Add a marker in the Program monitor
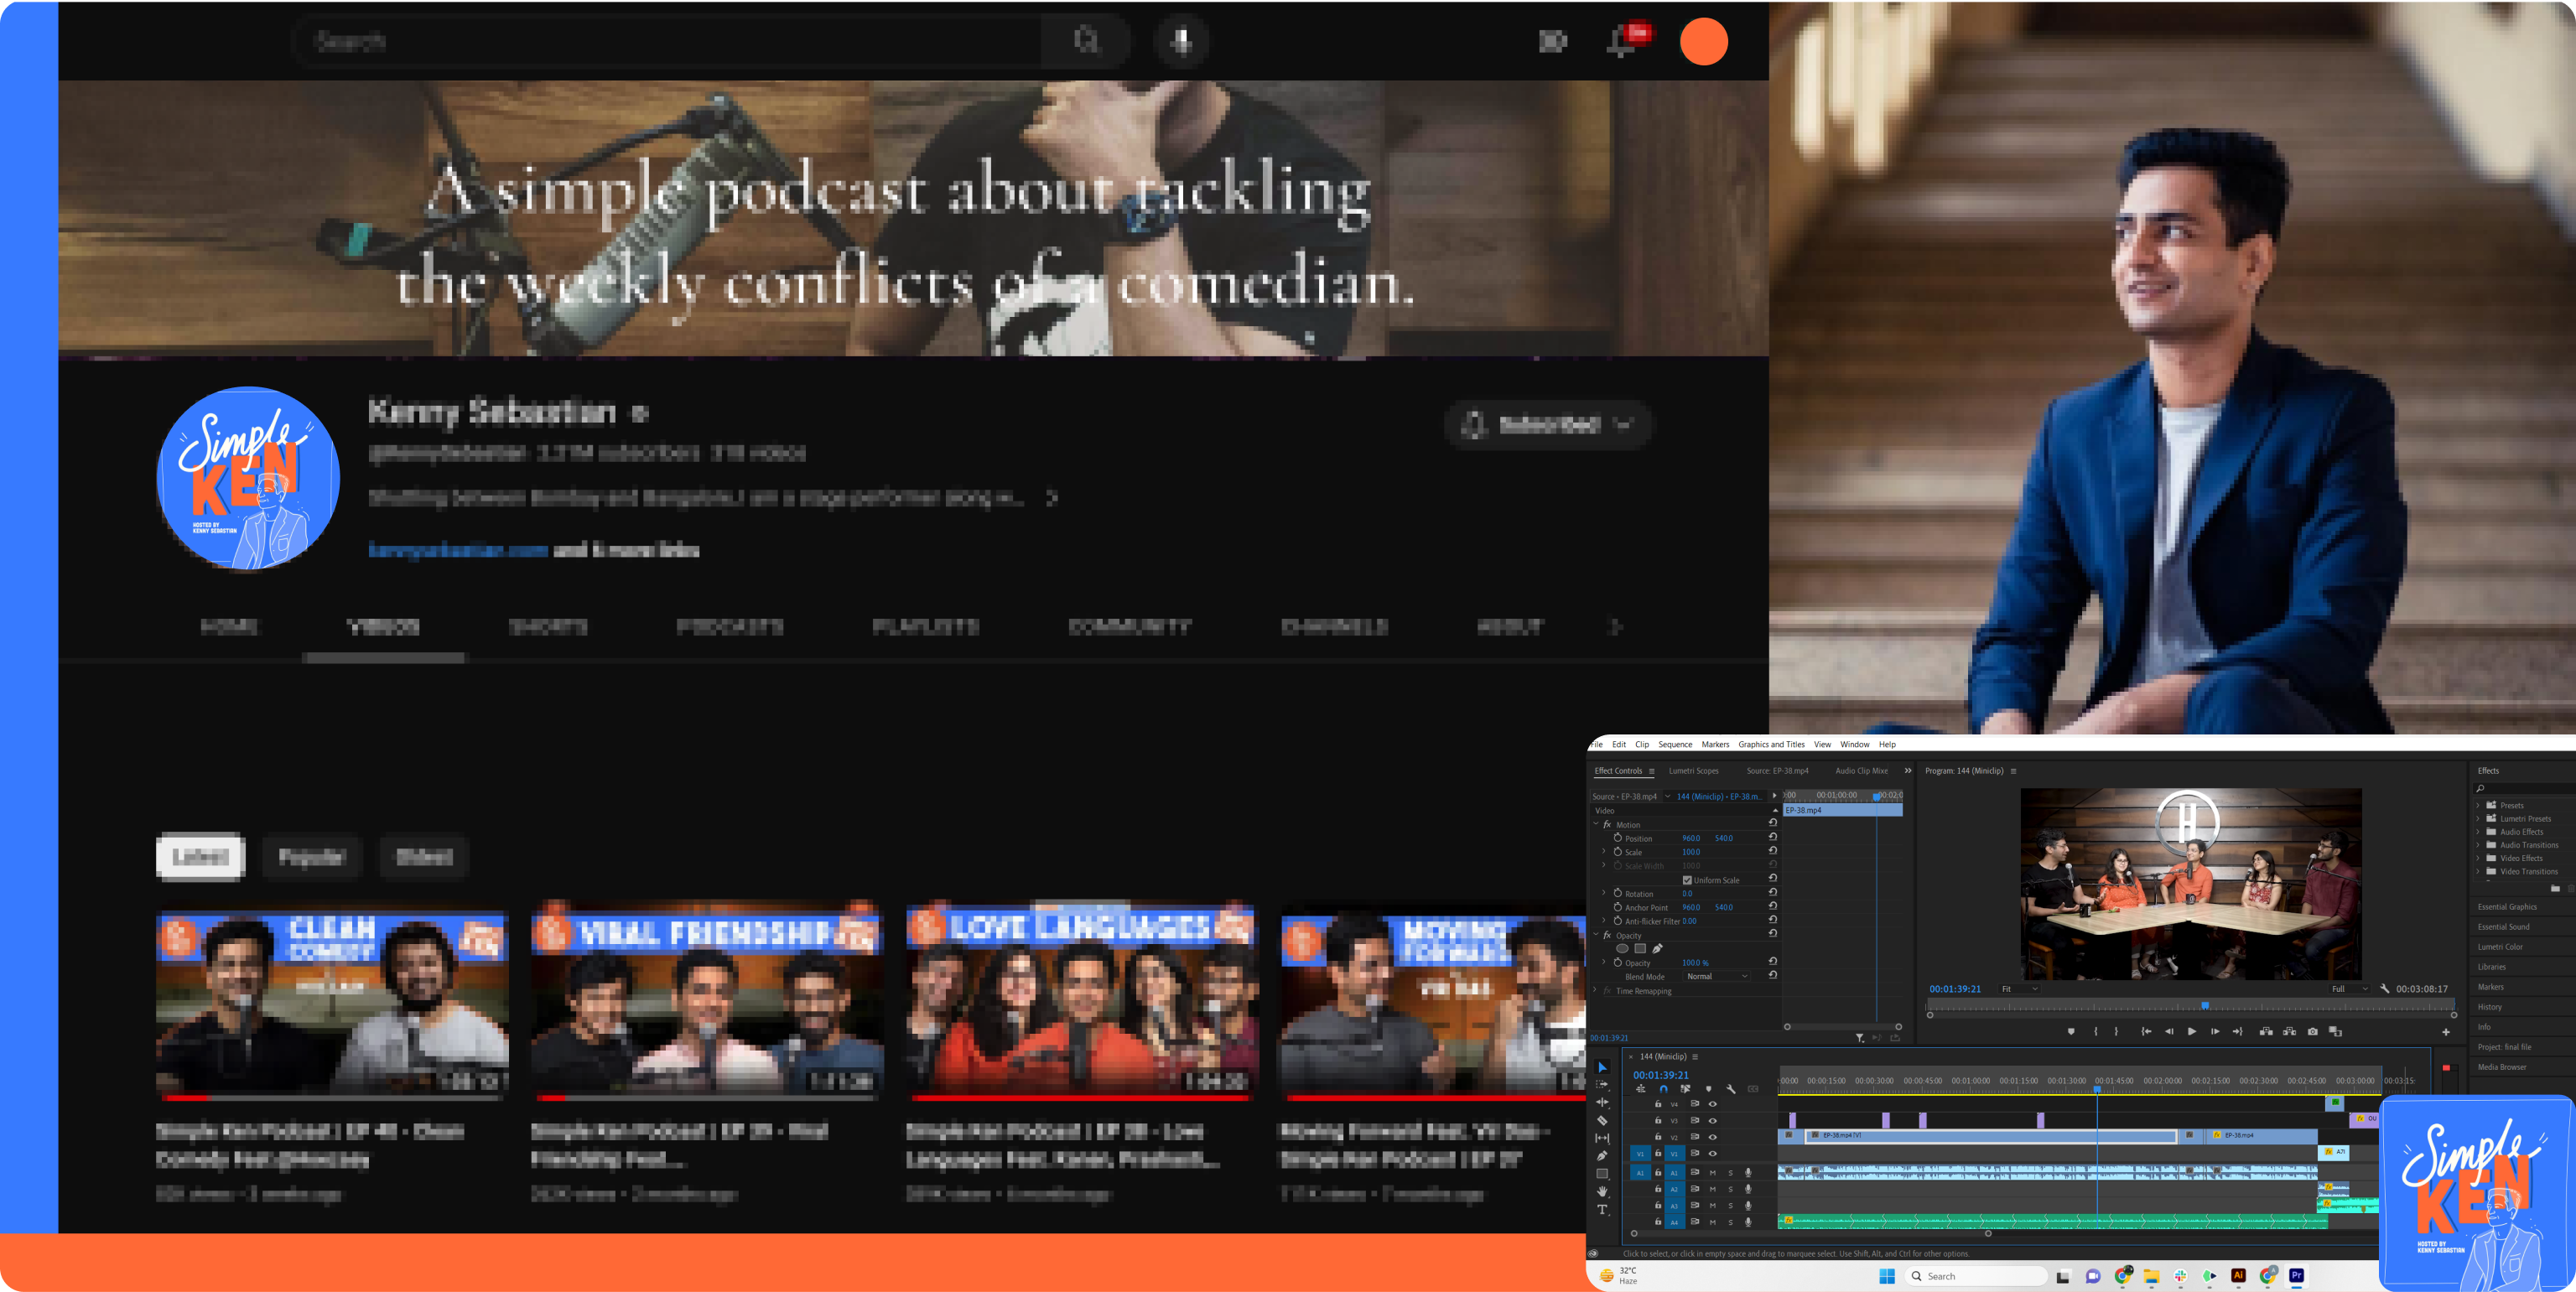The width and height of the screenshot is (2576, 1292). [x=2071, y=1031]
